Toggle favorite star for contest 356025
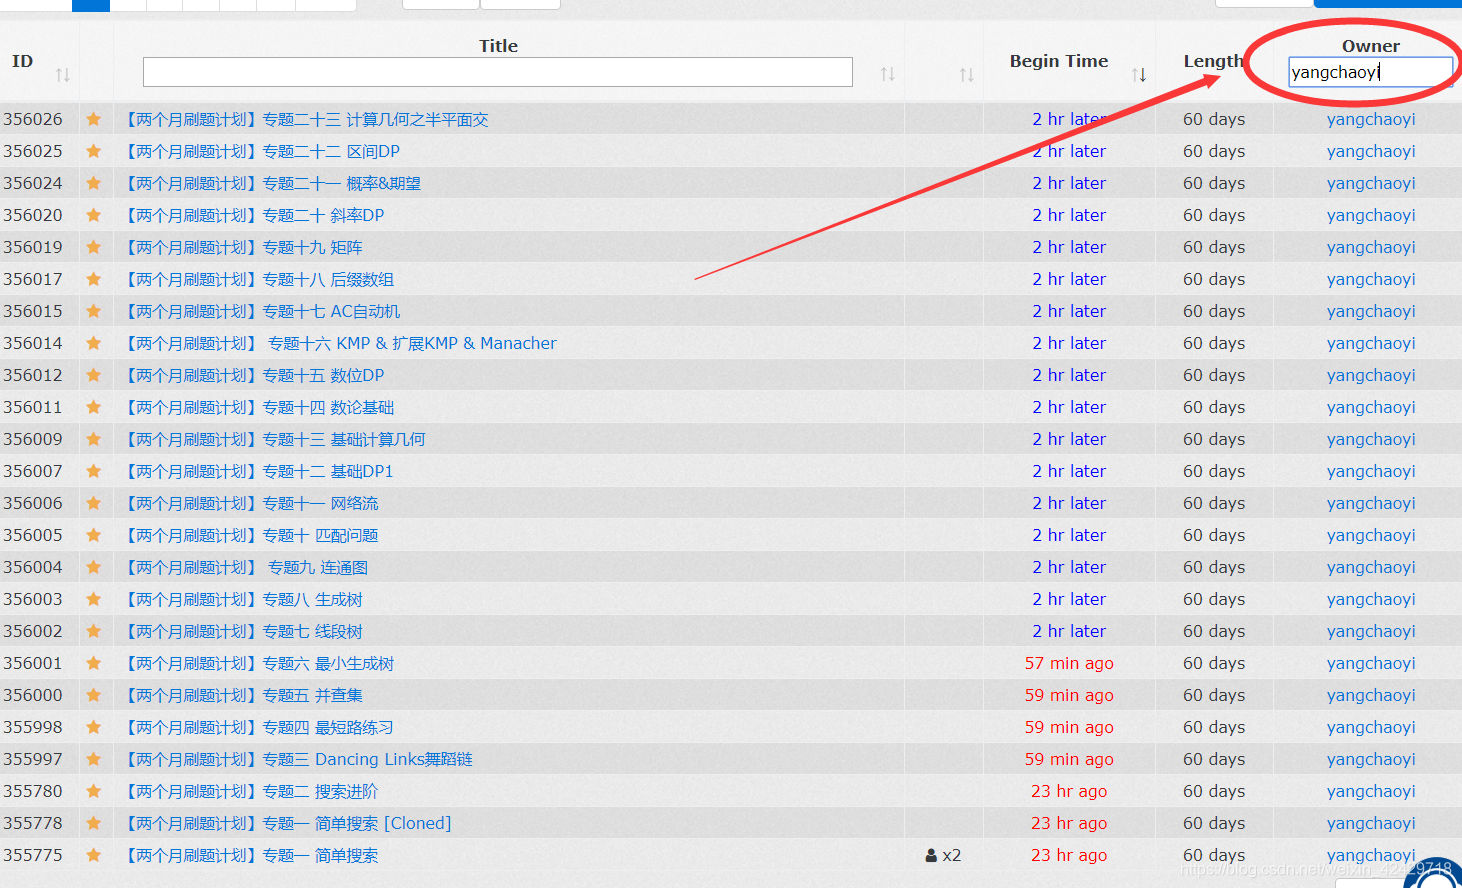This screenshot has height=888, width=1462. click(94, 151)
